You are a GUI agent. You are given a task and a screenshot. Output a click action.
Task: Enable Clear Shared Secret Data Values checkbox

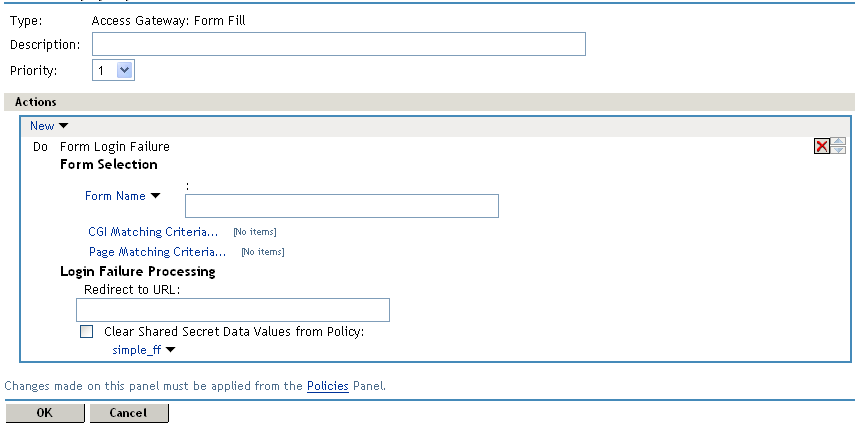click(x=86, y=331)
